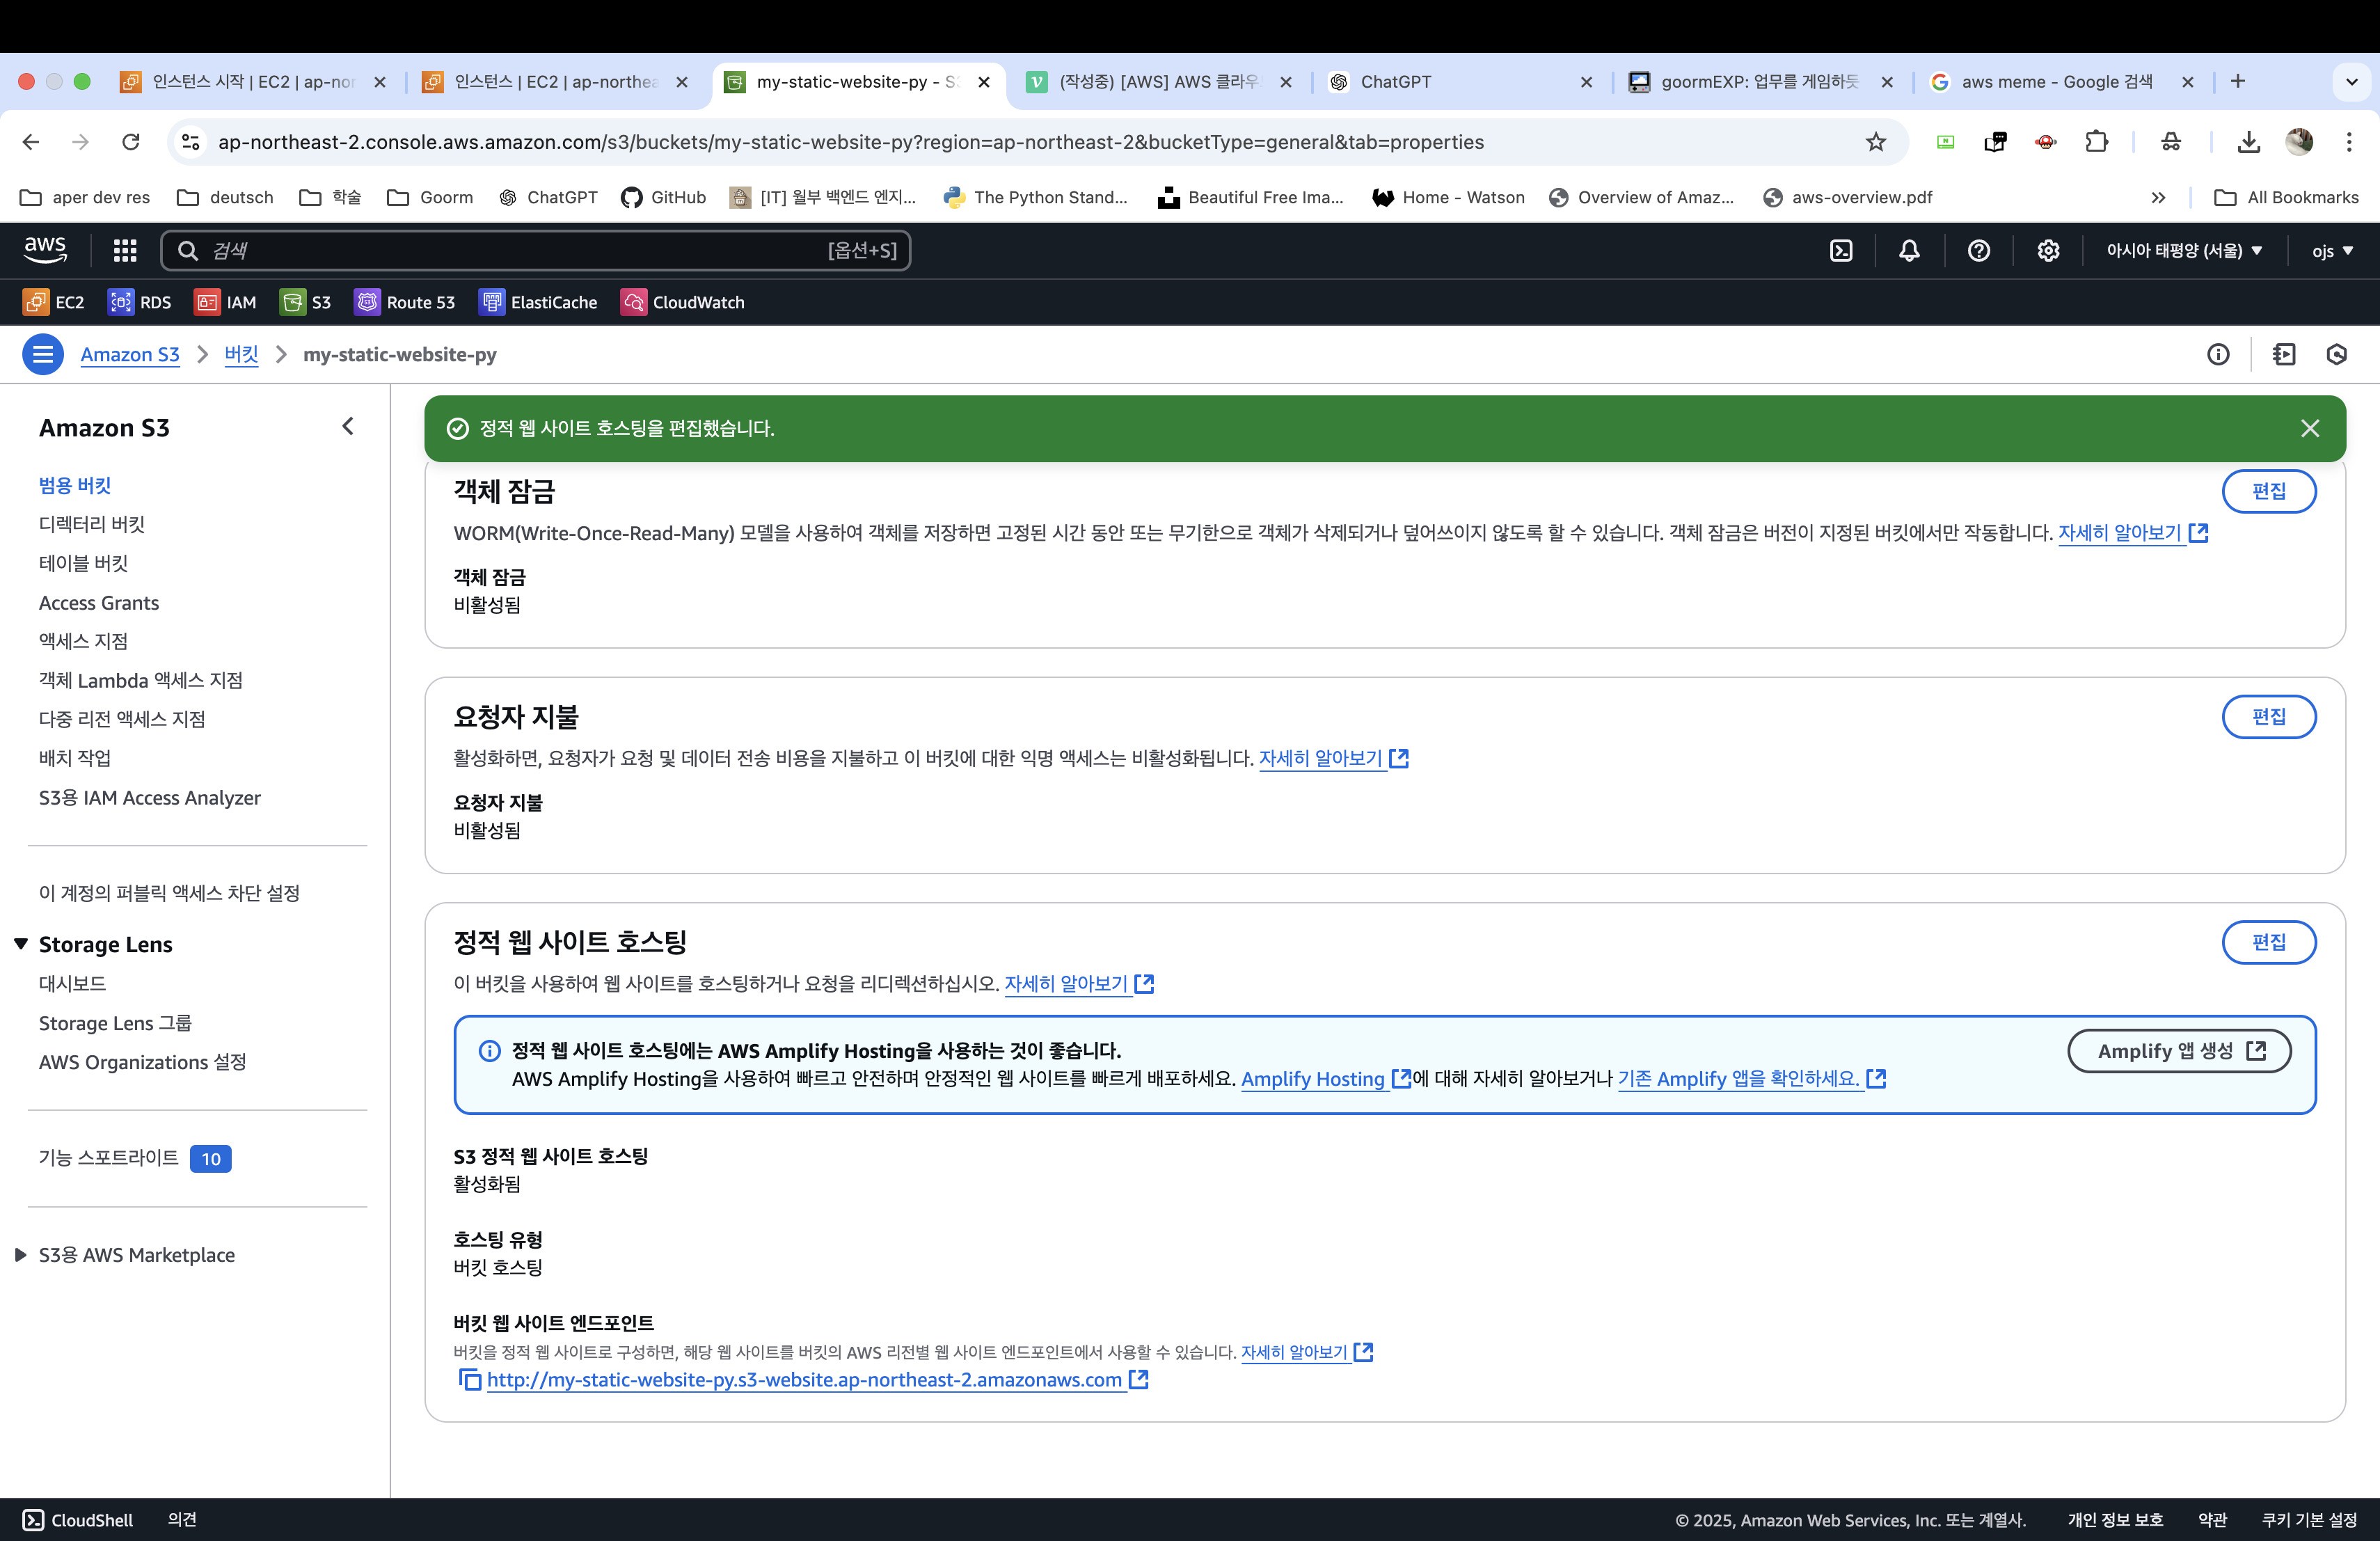Open browser extensions puzzle icon
Viewport: 2380px width, 1541px height.
click(2096, 142)
